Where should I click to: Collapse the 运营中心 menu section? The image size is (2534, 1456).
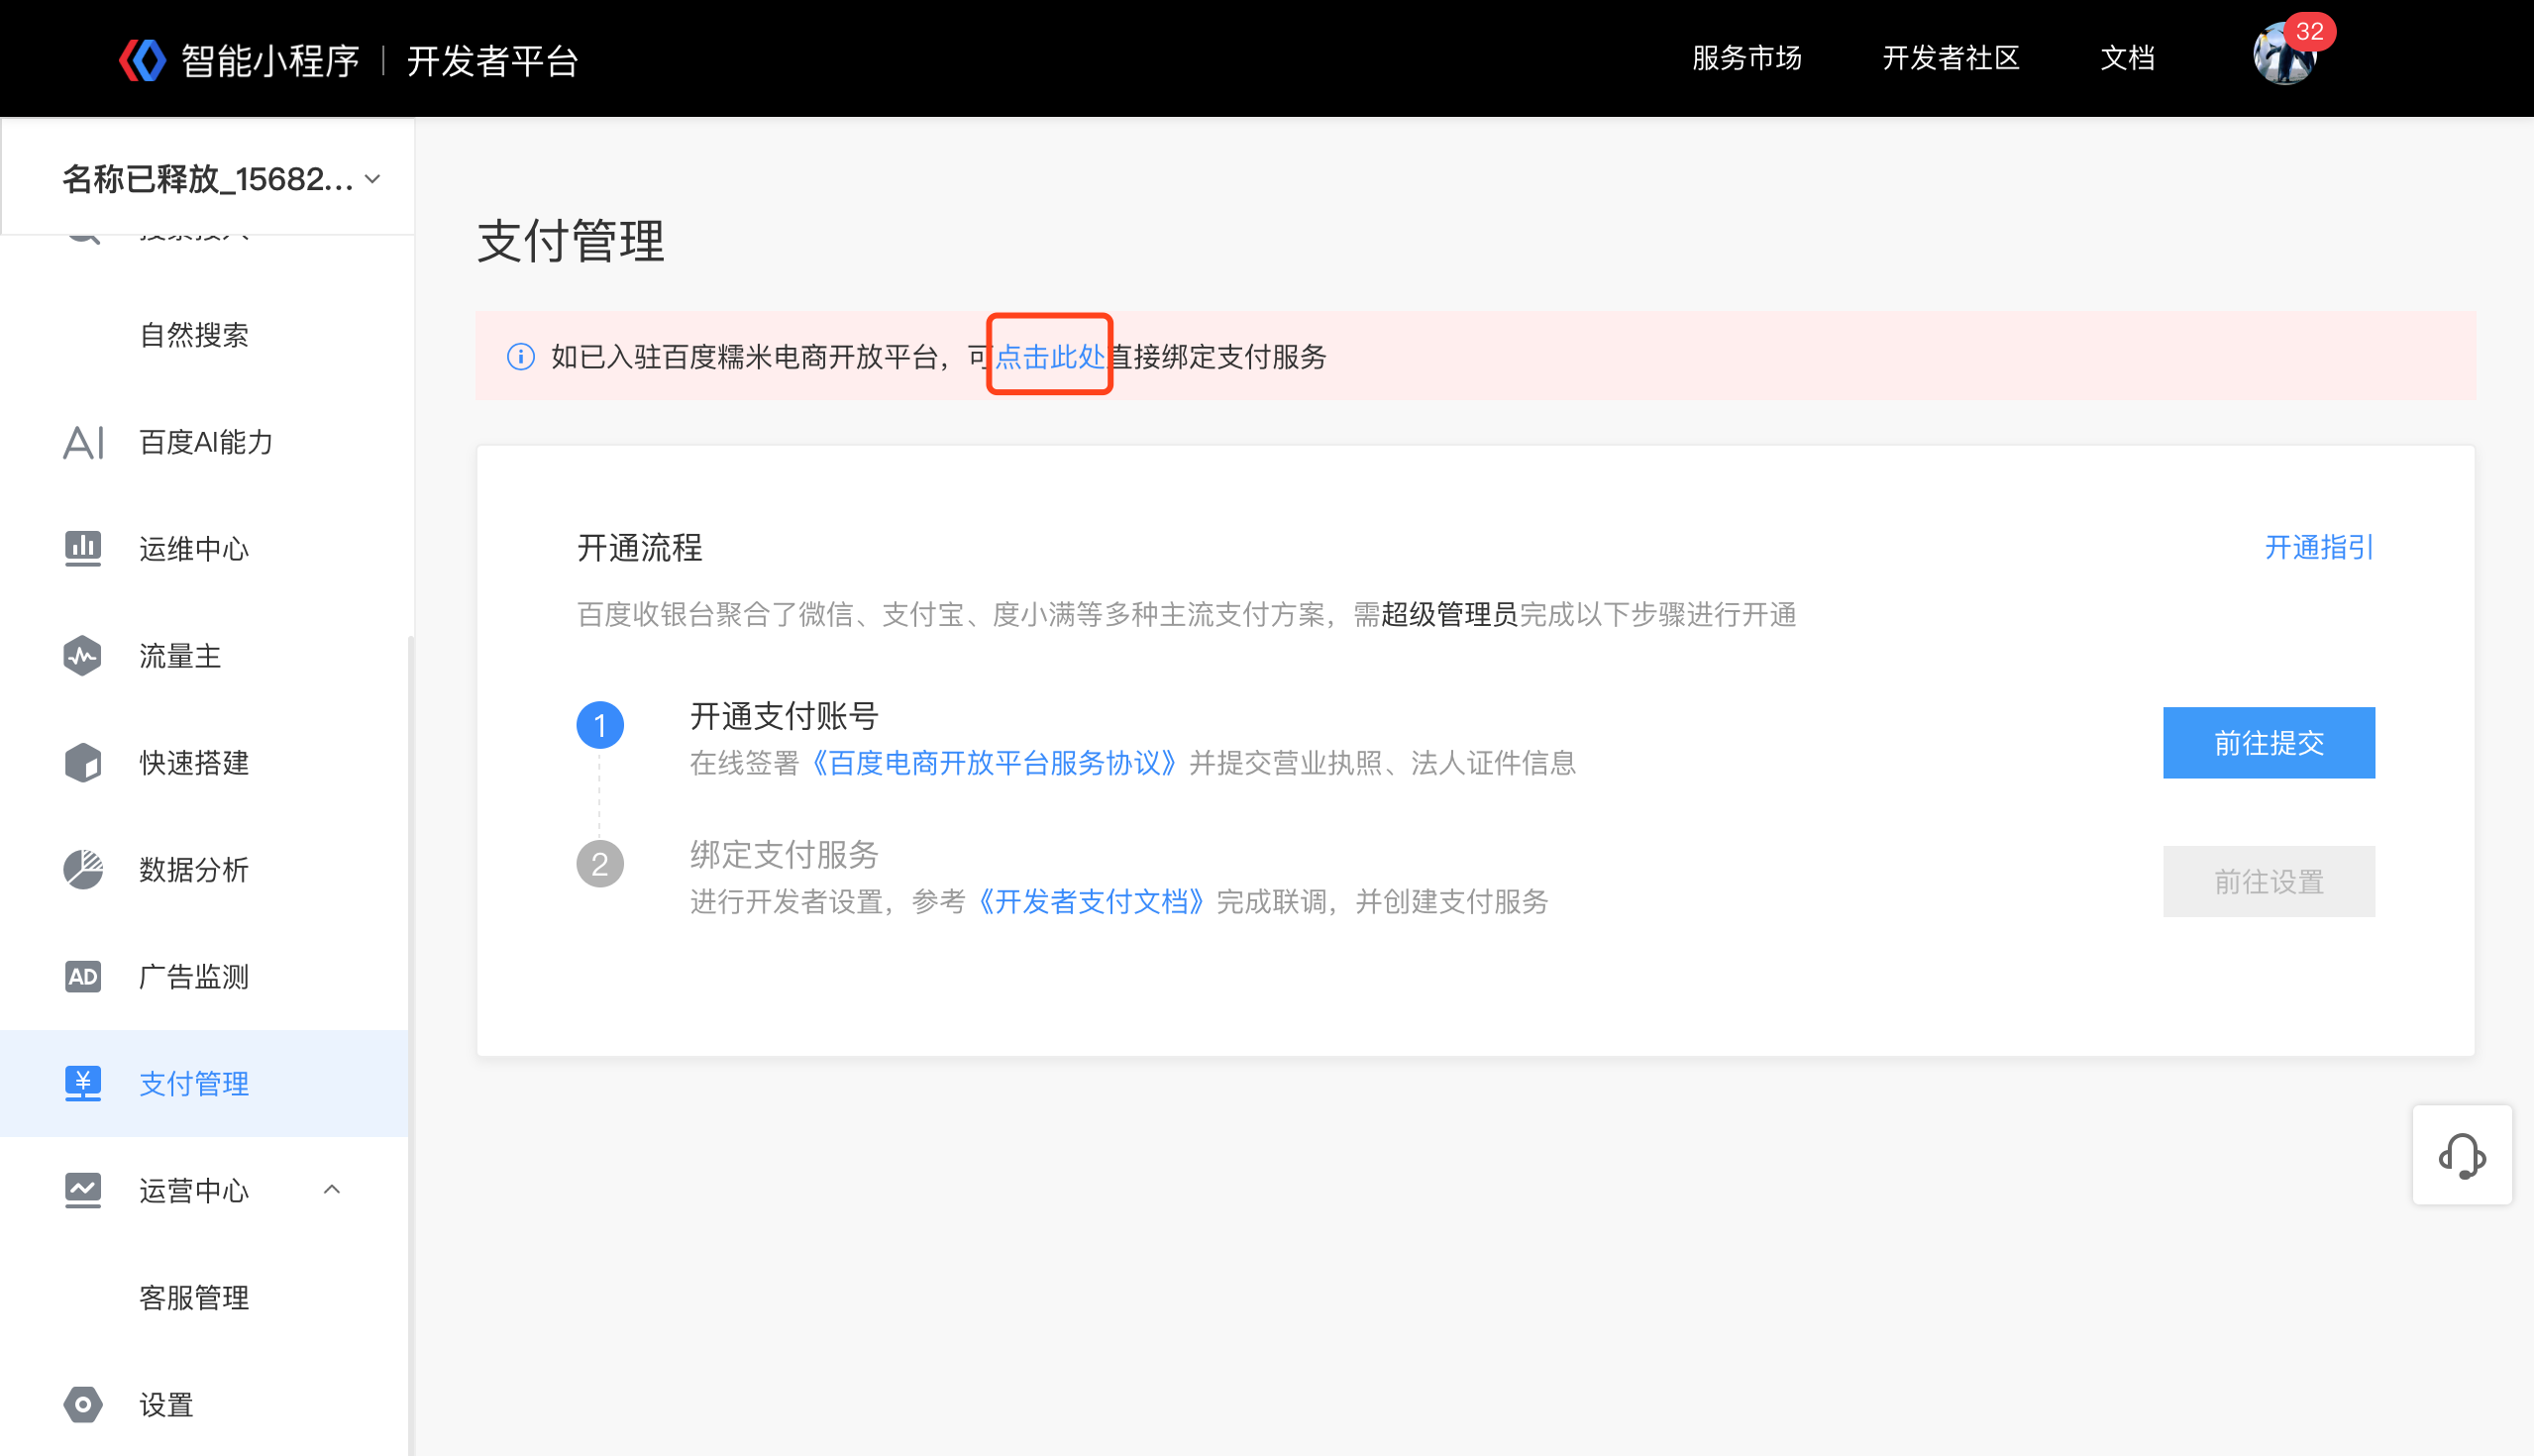pos(332,1190)
